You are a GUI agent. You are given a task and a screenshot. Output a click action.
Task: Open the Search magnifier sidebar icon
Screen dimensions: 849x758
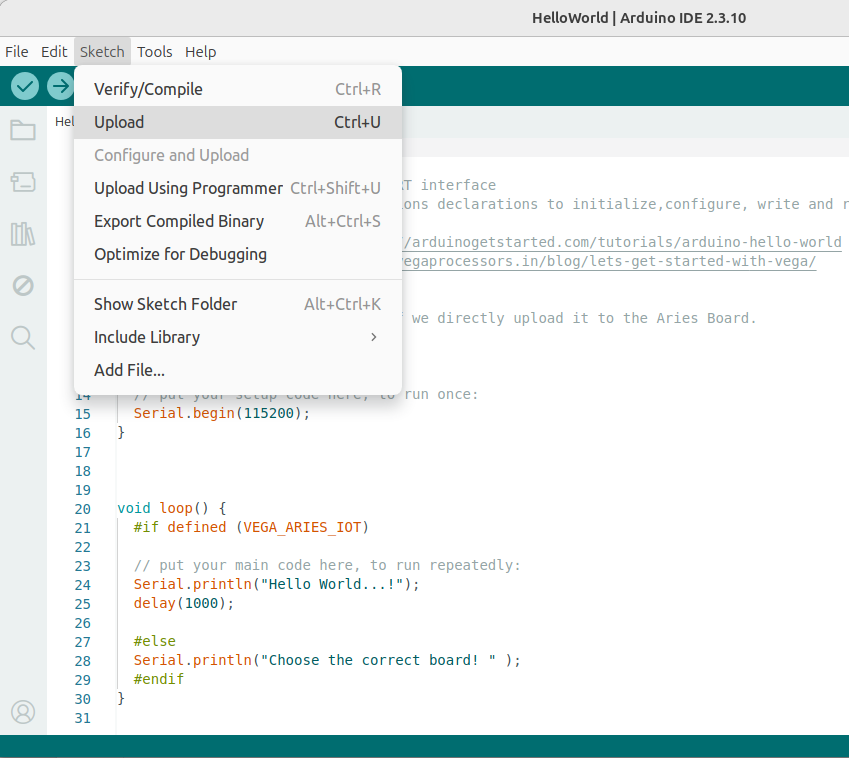coord(23,337)
